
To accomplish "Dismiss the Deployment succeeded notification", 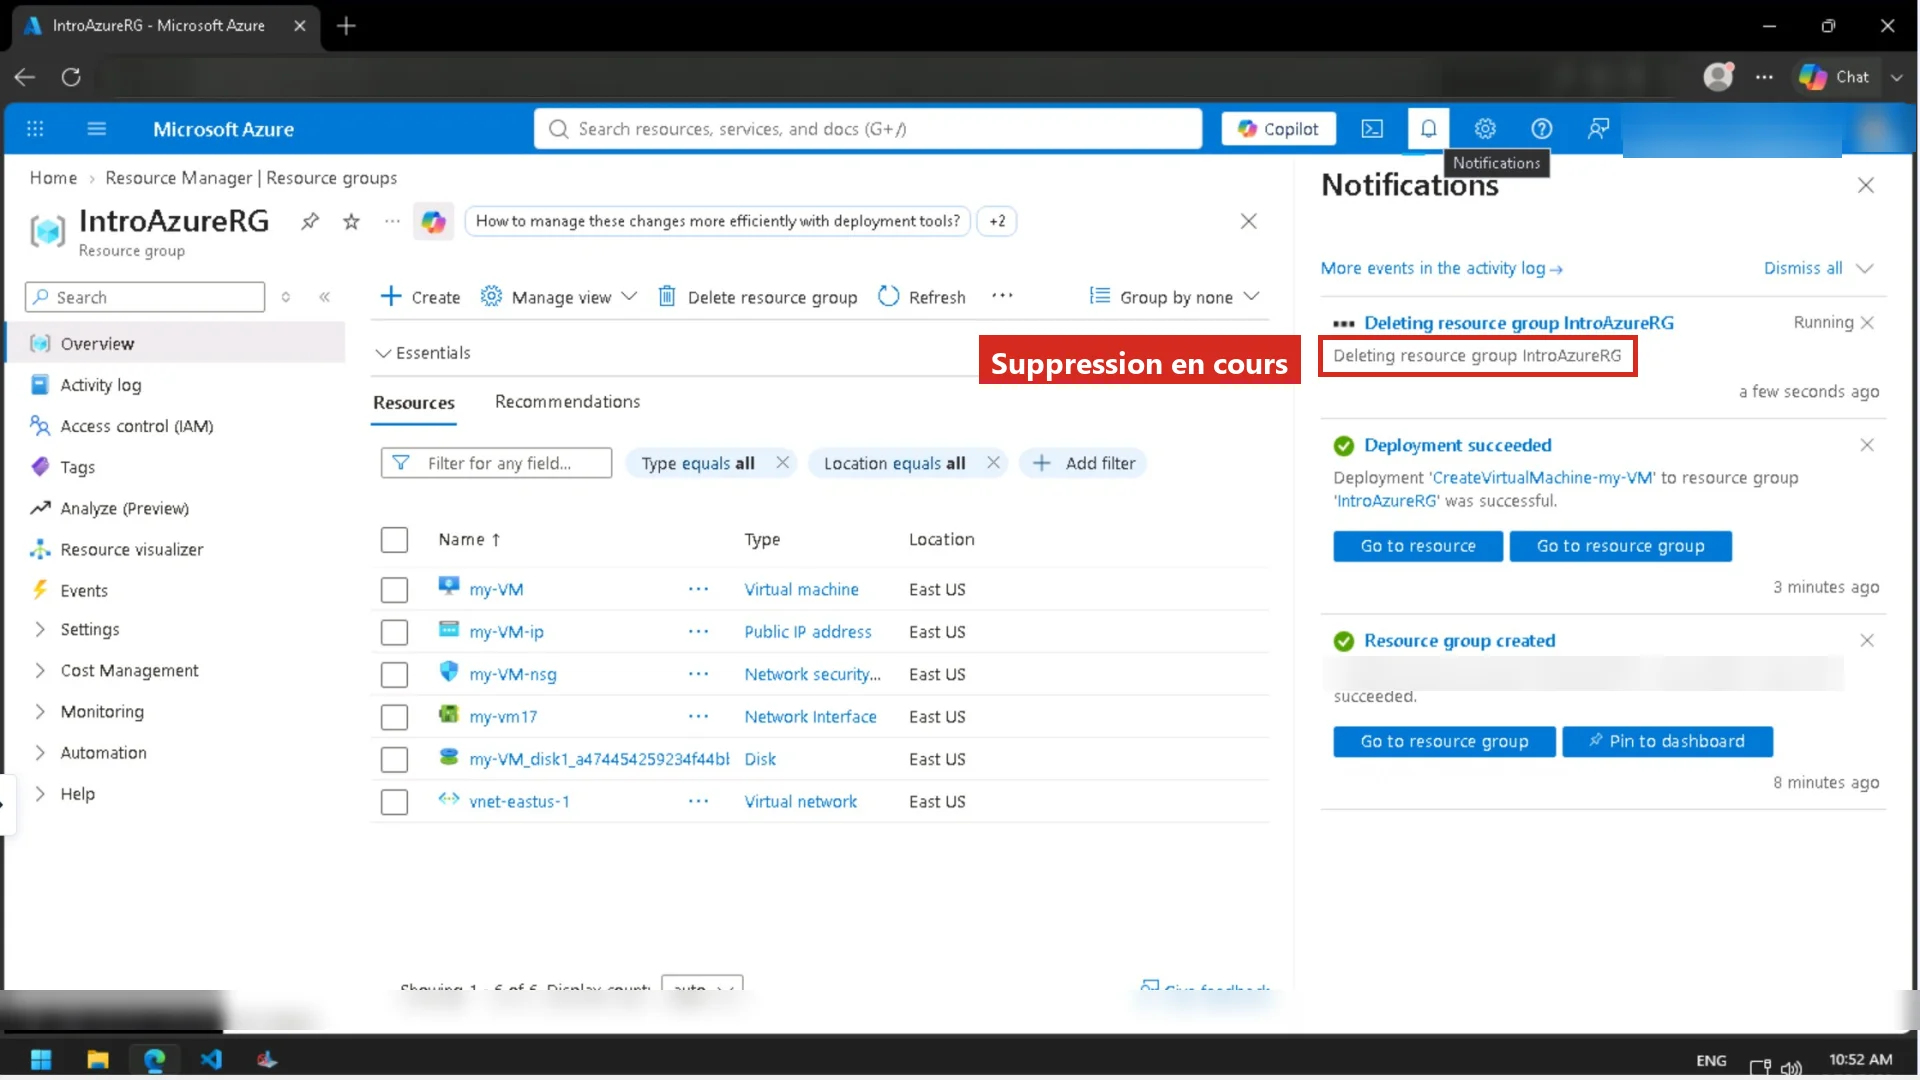I will coord(1867,445).
